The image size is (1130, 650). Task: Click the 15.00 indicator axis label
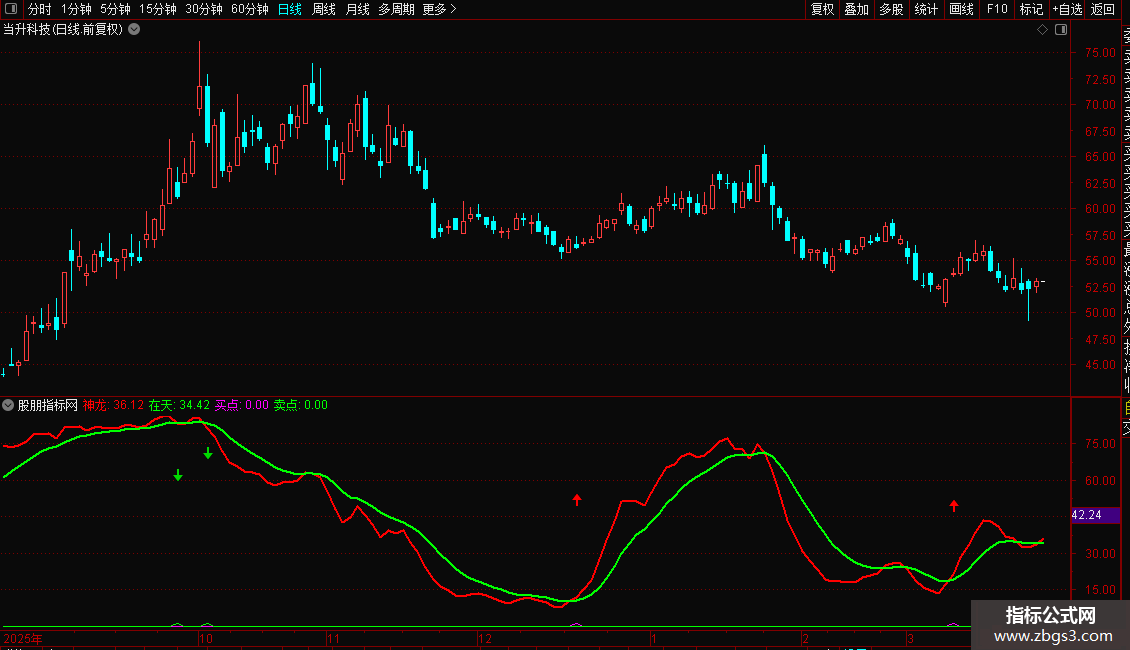(1100, 589)
